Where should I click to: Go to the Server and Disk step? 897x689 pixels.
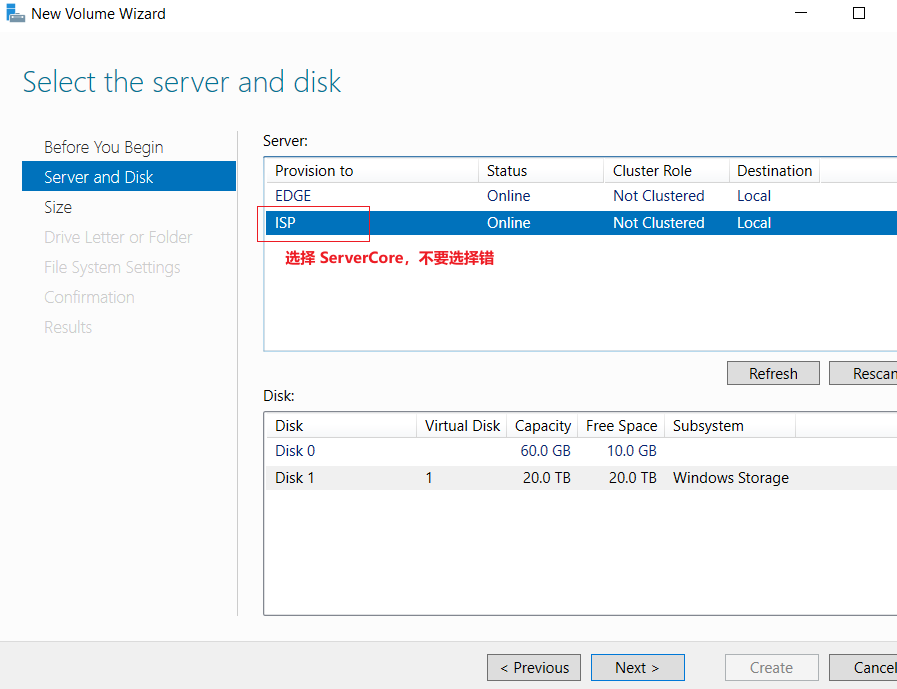point(129,177)
